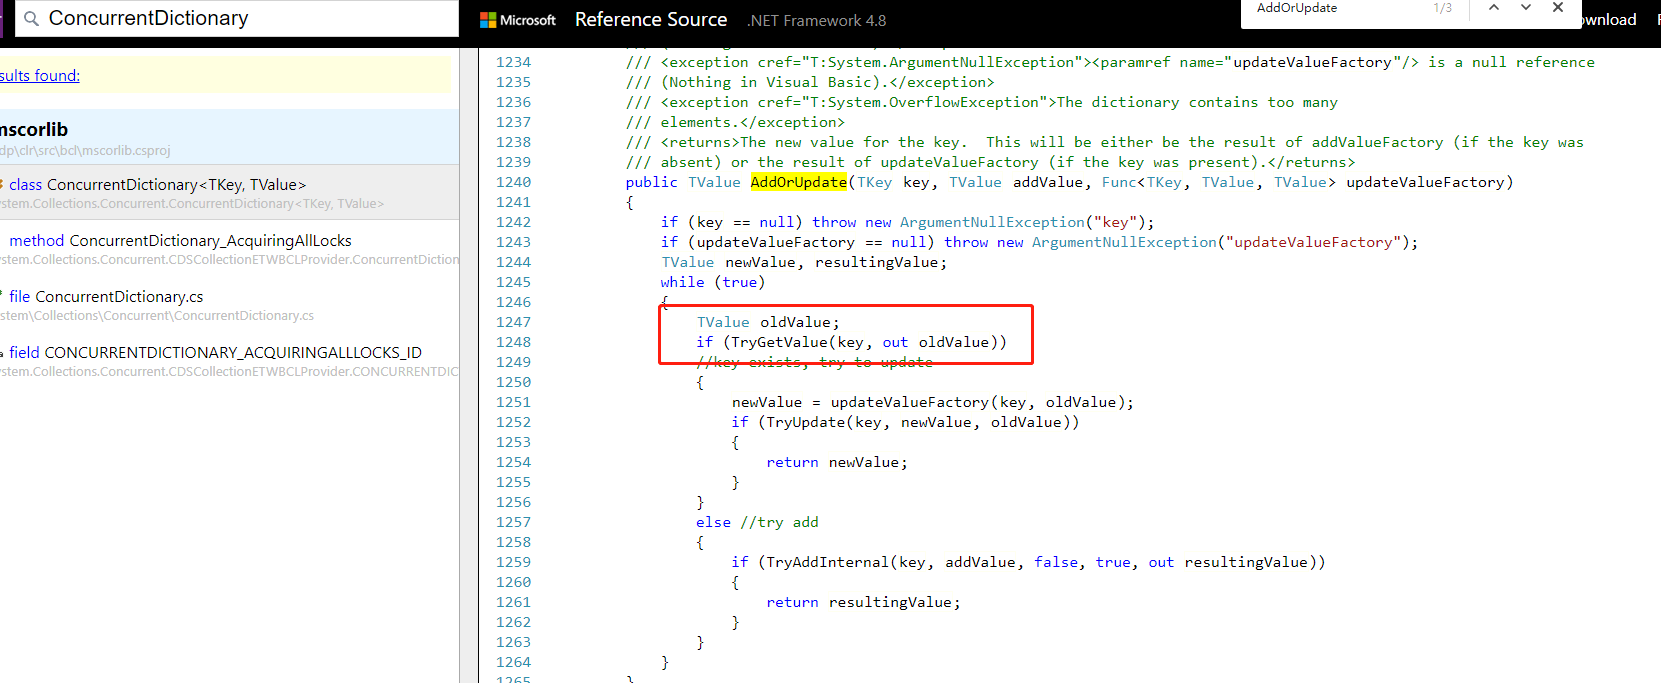Click TryUpdate call on line 1252

coord(805,422)
